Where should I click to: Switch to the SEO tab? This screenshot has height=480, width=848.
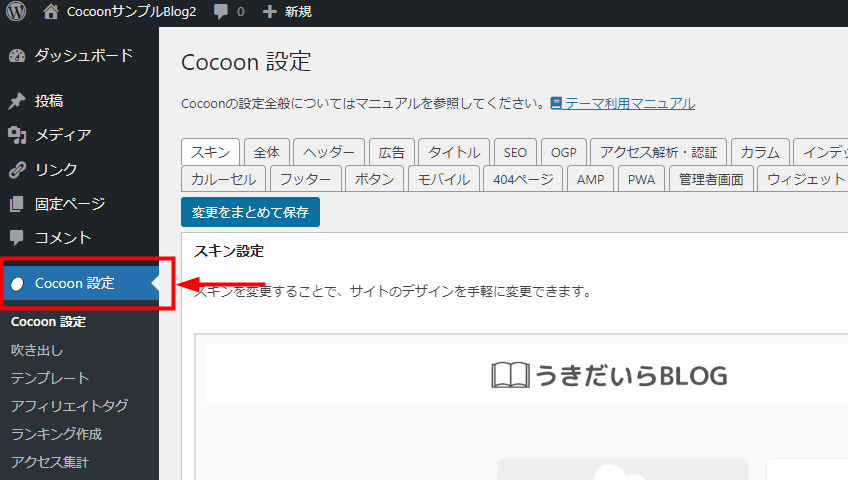(x=515, y=152)
